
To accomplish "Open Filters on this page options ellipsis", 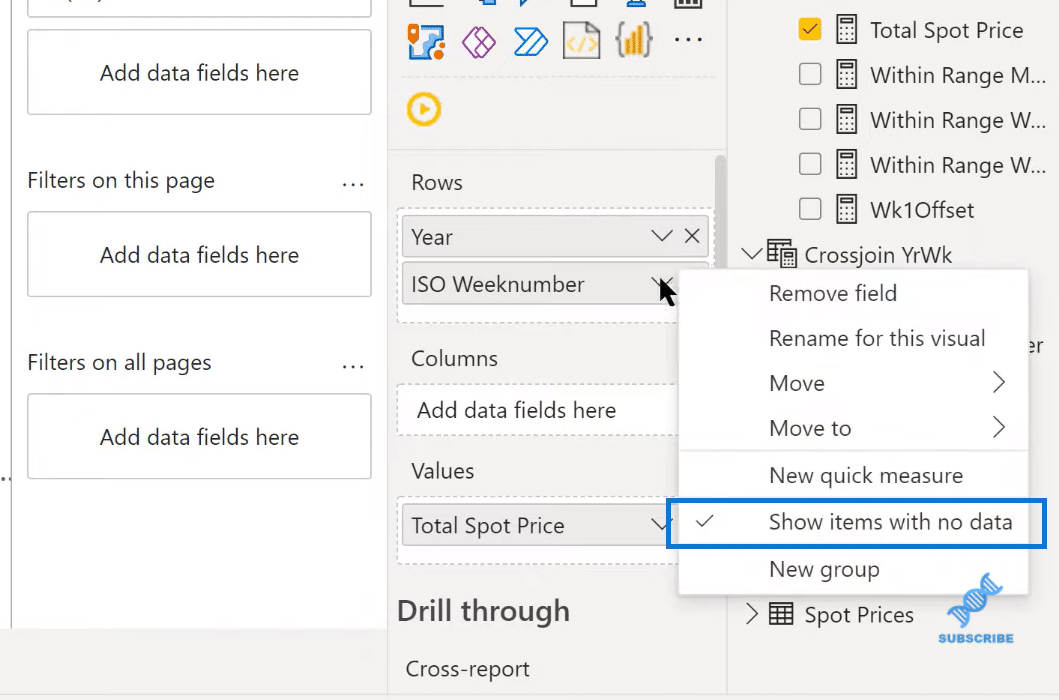I will point(353,184).
